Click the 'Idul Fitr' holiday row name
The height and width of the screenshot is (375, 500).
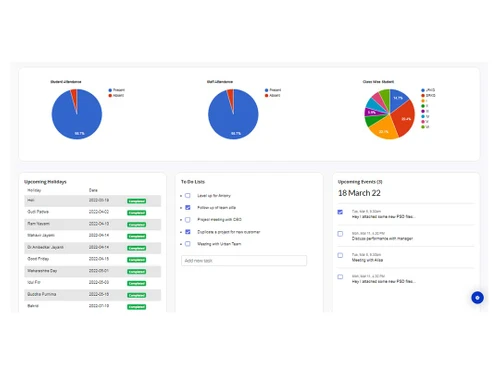click(34, 282)
